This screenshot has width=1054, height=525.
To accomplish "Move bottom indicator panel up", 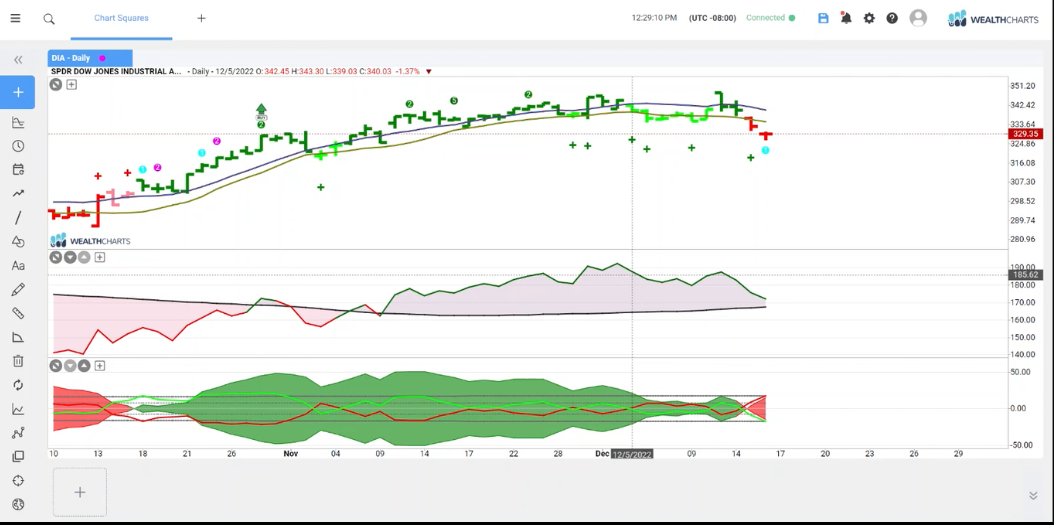I will pos(84,366).
